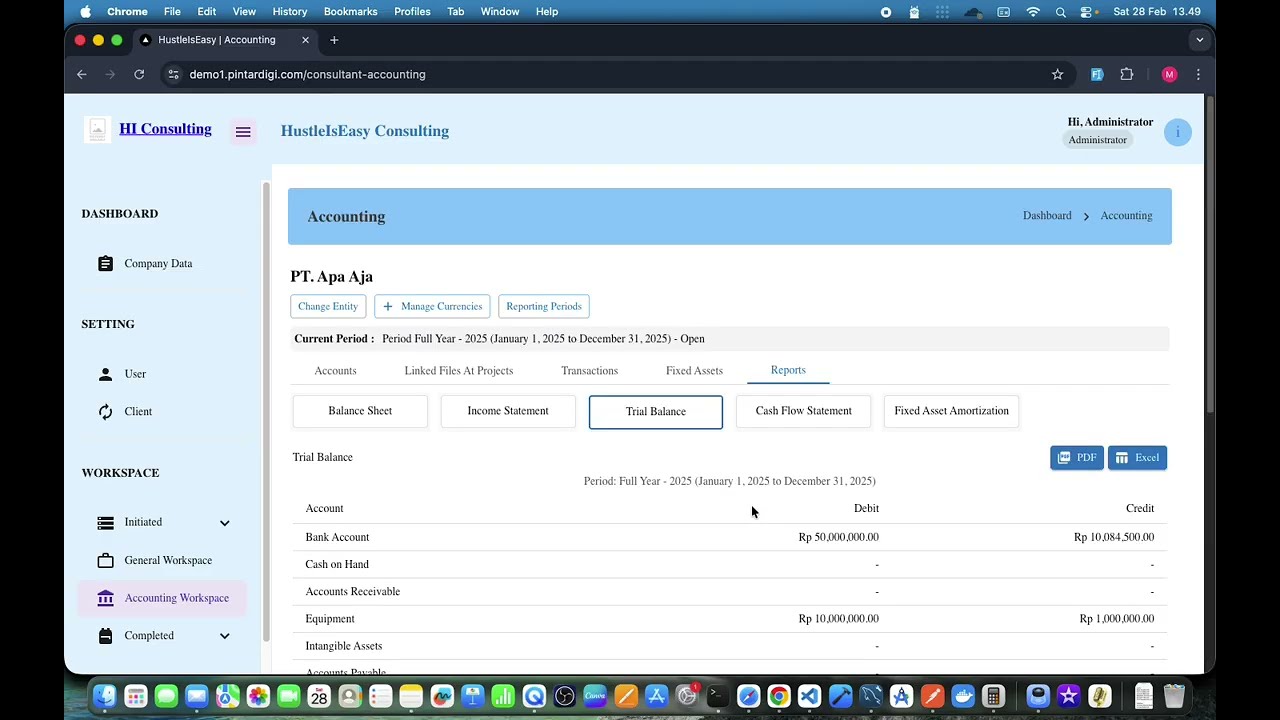This screenshot has height=720, width=1280.
Task: Open the History menu in the menu bar
Action: pos(290,12)
